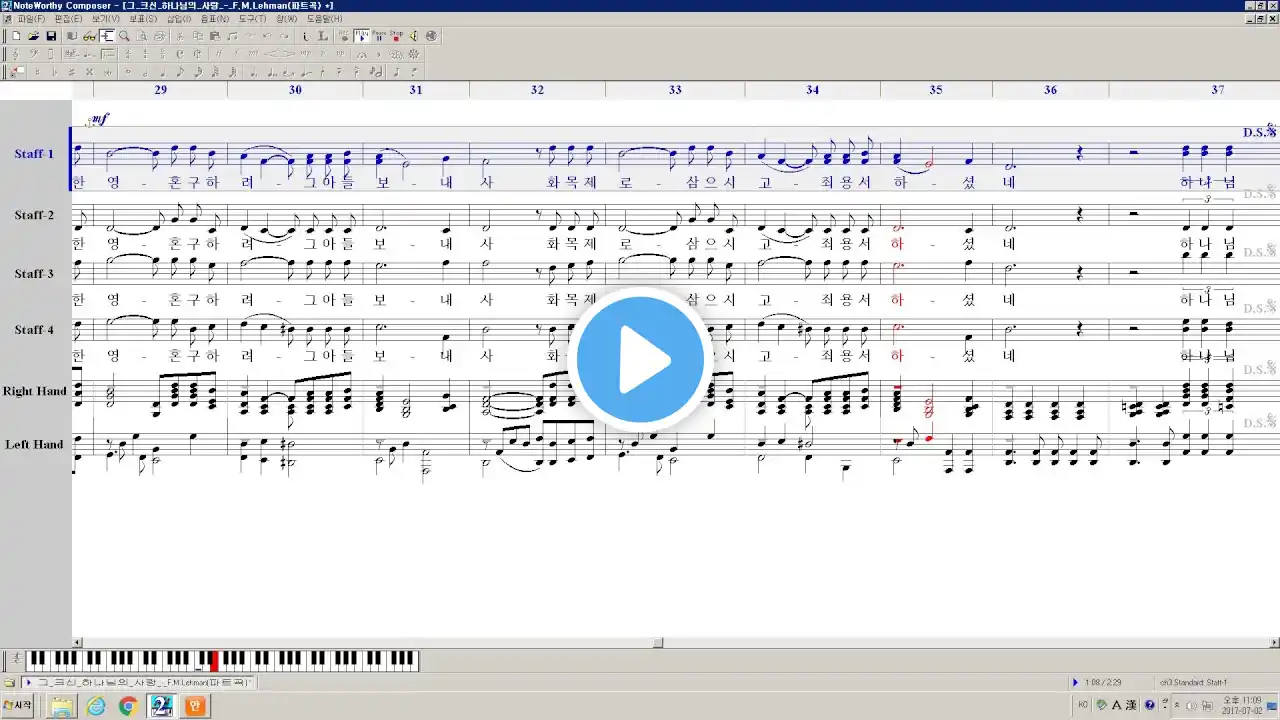Toggle the dotted note modifier

click(x=253, y=72)
